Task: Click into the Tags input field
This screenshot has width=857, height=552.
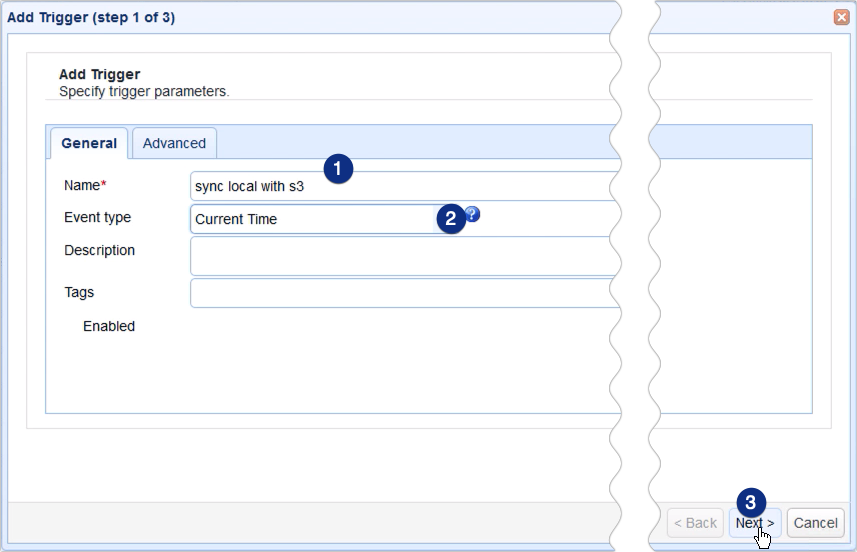Action: (x=400, y=293)
